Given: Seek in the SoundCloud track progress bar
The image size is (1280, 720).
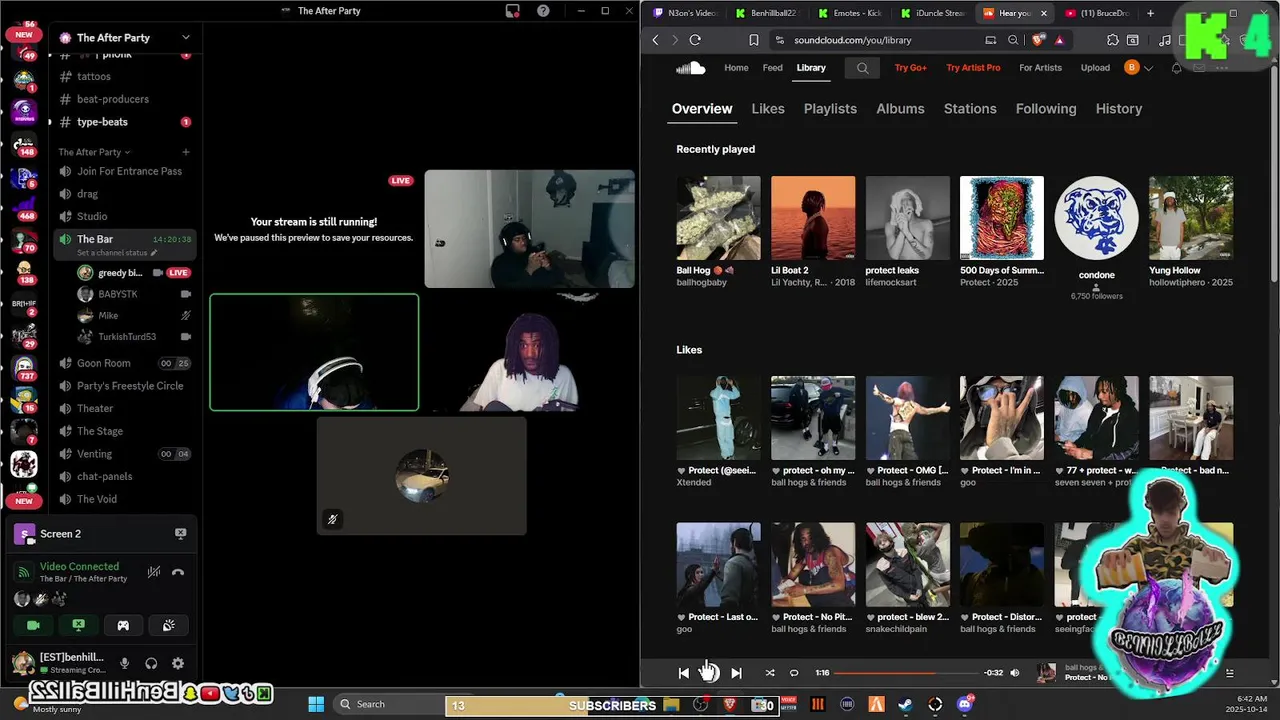Looking at the screenshot, I should click(x=905, y=673).
